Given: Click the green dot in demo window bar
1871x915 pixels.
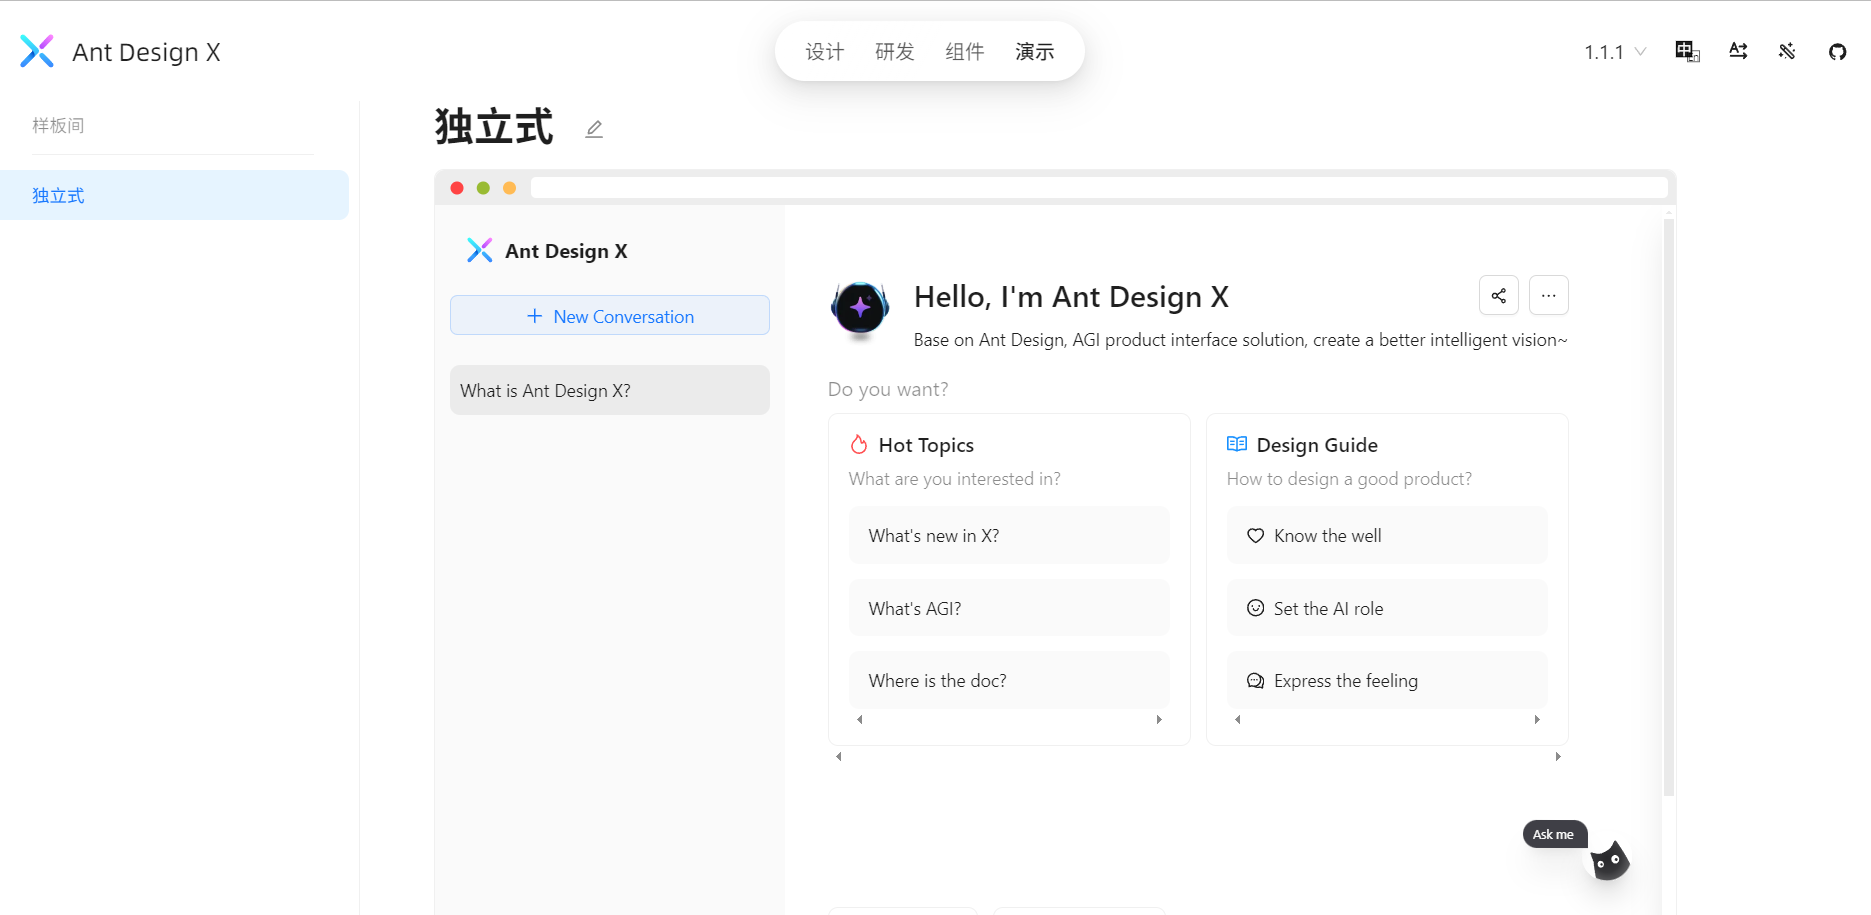Looking at the screenshot, I should point(483,188).
